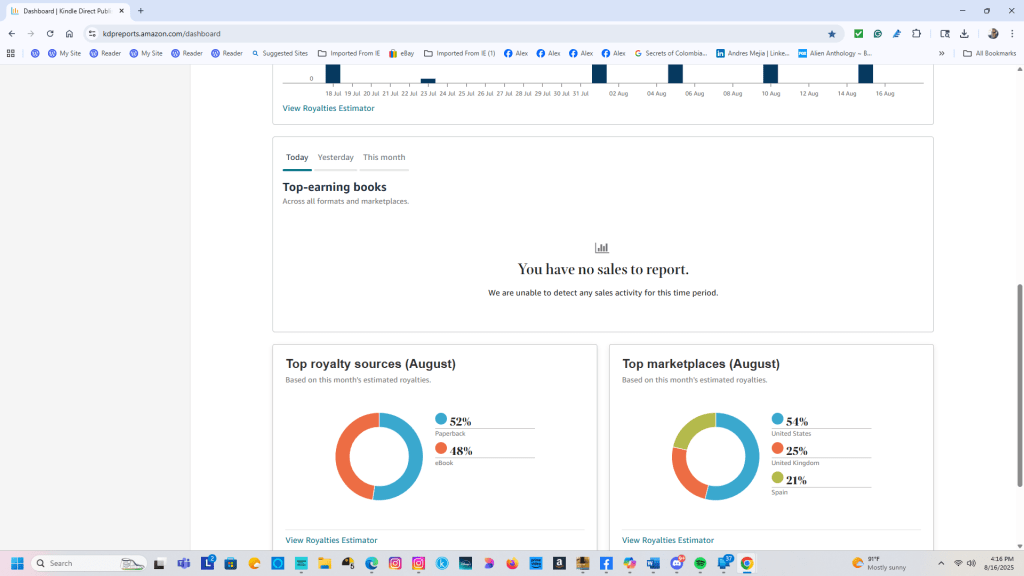Click the Windows Start button
1024x576 pixels.
(17, 563)
